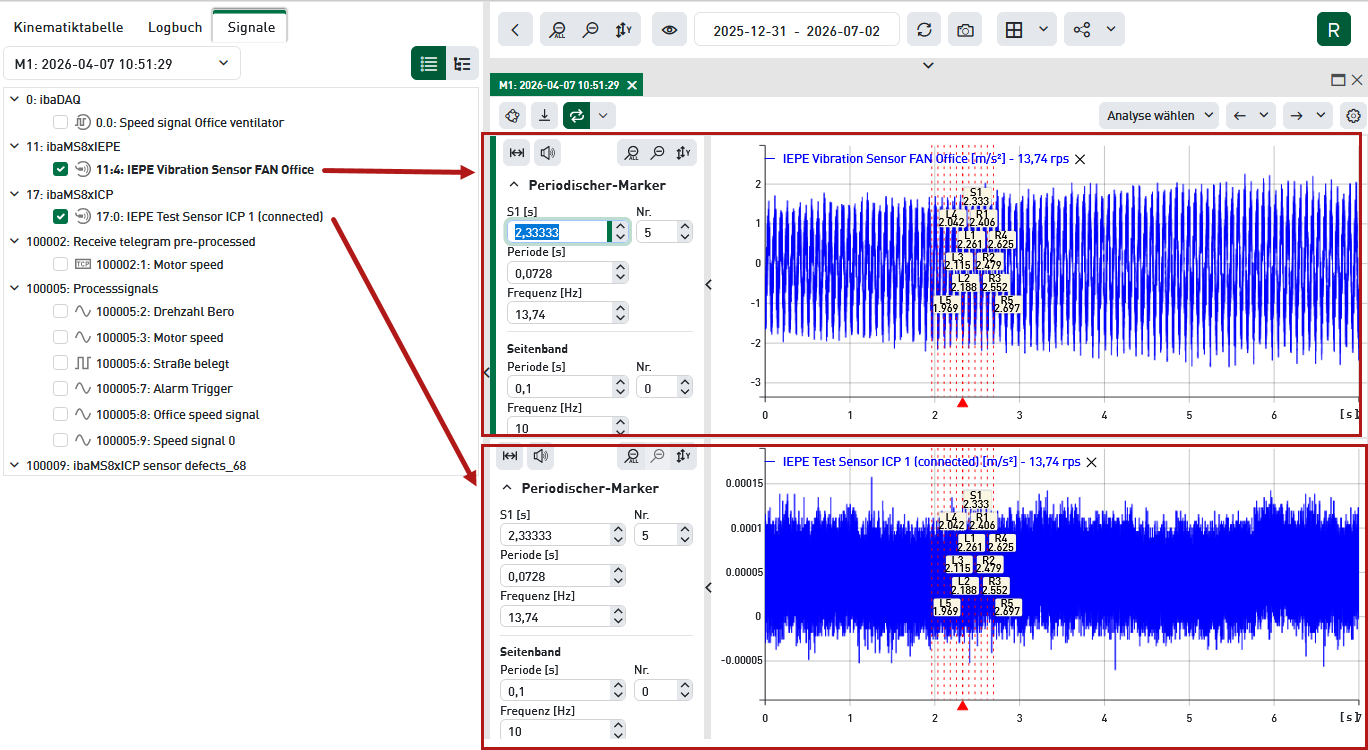Click zoom-all icon in the FAN Office panel
The image size is (1368, 750).
tap(631, 153)
